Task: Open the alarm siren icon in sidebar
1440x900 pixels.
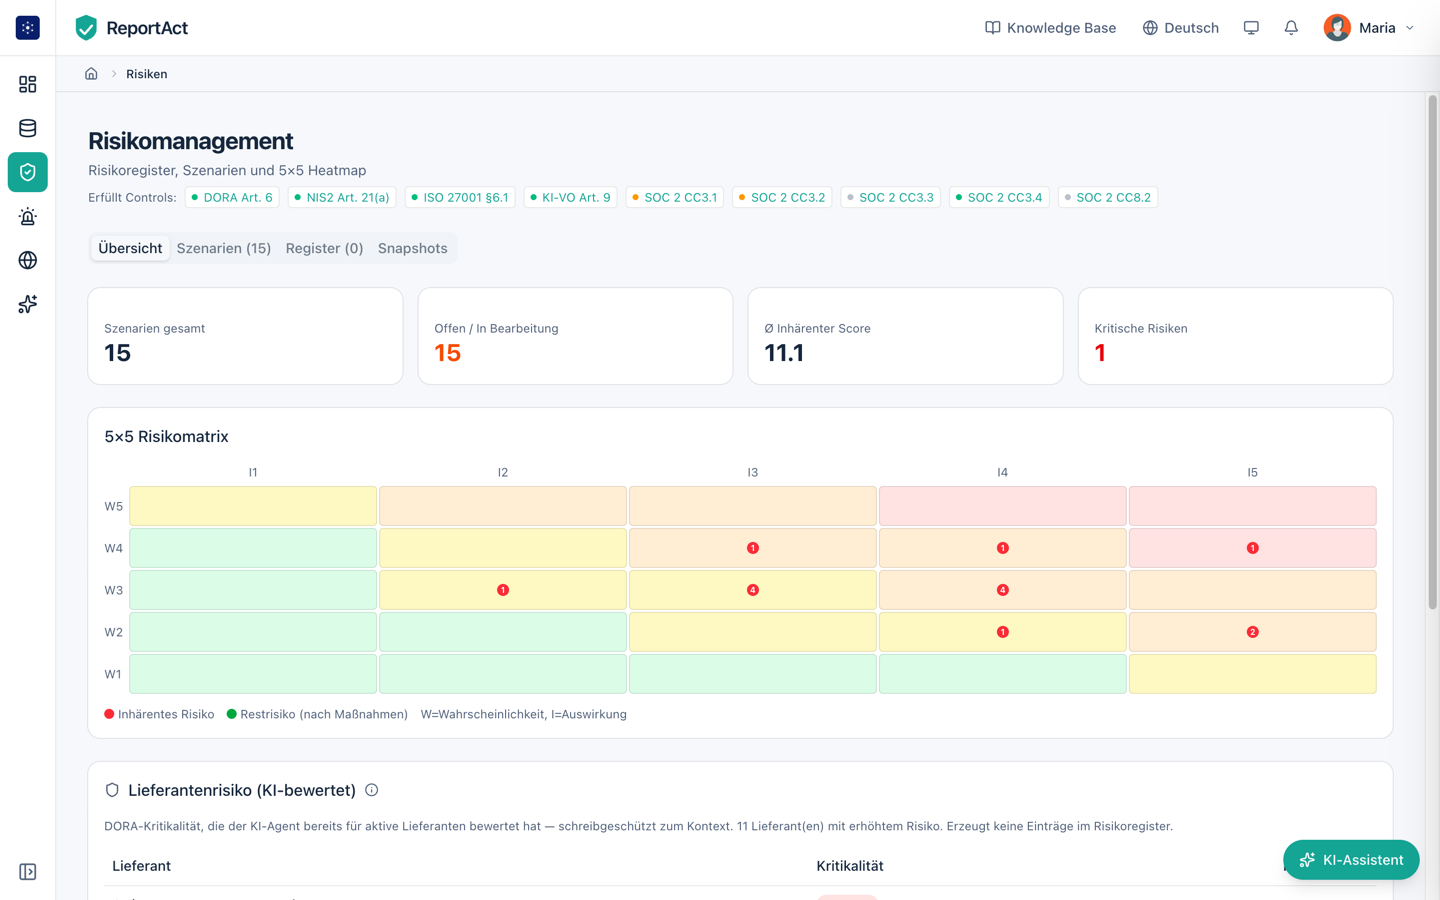Action: (28, 216)
